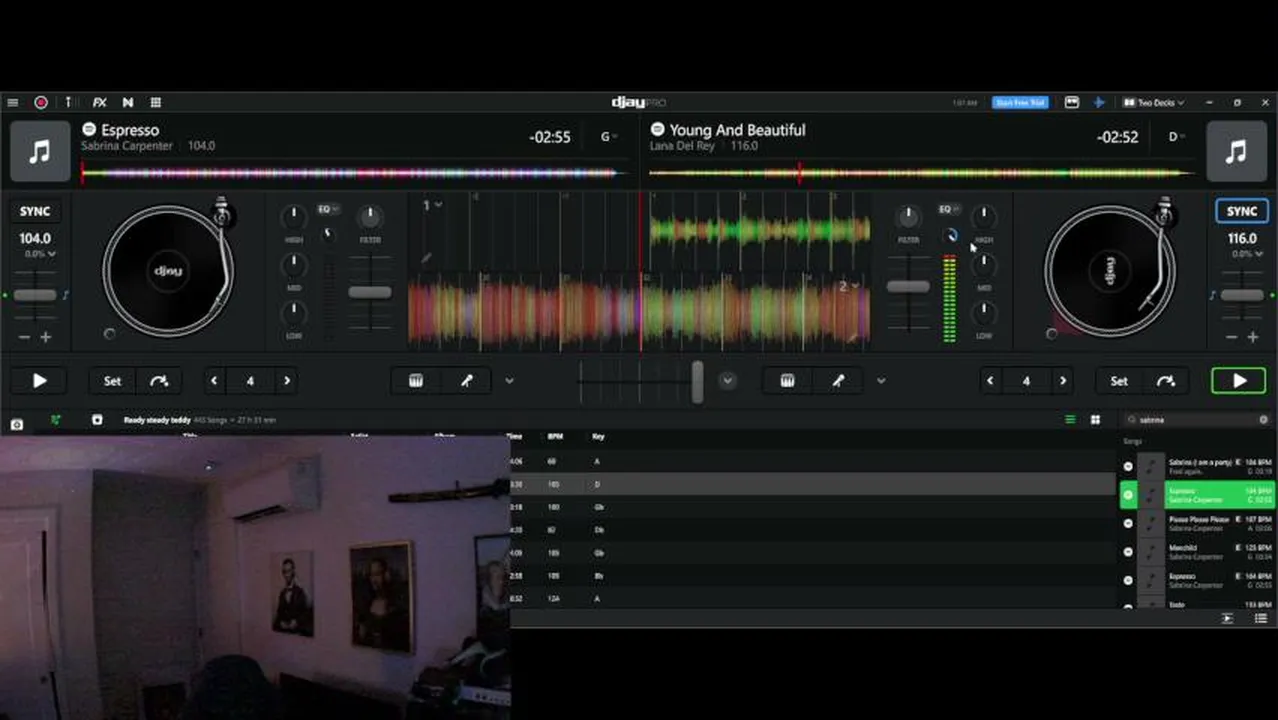Open right deck pads/keys icon
The image size is (1278, 720).
coord(788,381)
